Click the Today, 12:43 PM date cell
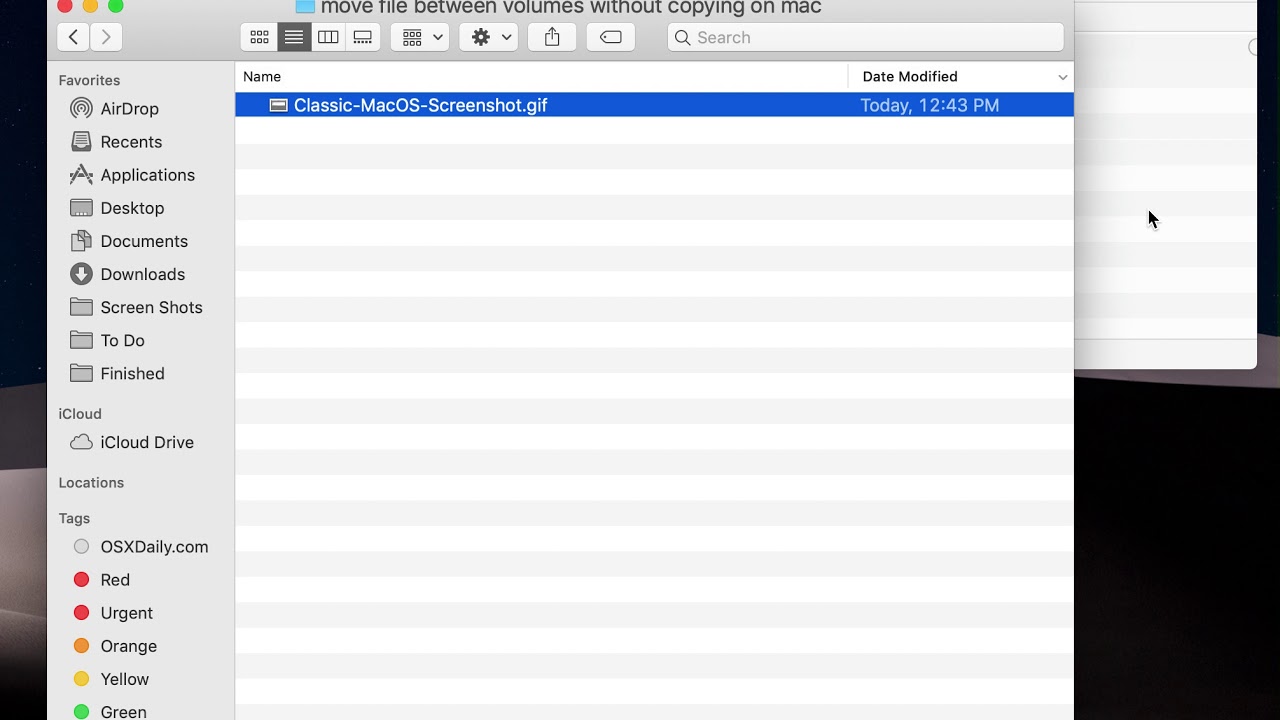Image resolution: width=1280 pixels, height=720 pixels. 929,105
